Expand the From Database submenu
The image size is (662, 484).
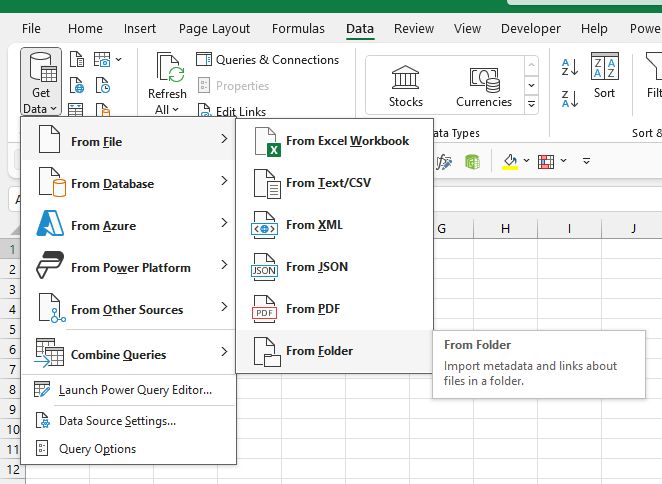(x=128, y=182)
